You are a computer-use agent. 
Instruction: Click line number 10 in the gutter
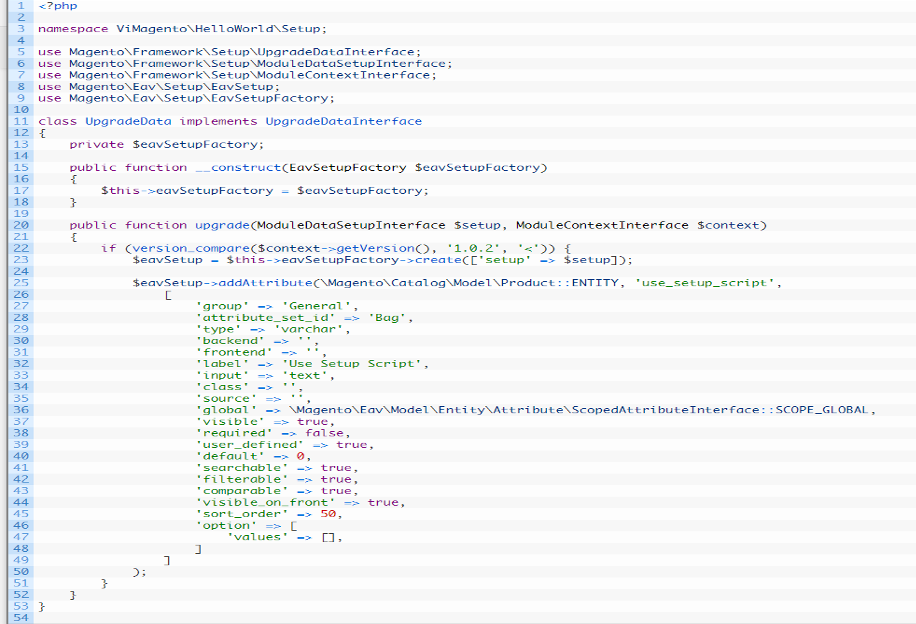(x=21, y=110)
